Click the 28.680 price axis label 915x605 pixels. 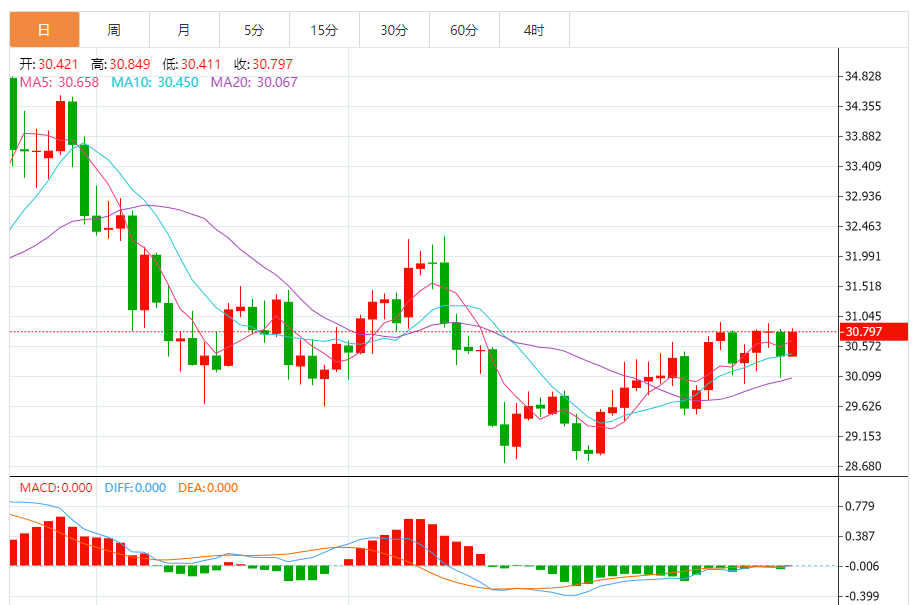click(x=863, y=466)
